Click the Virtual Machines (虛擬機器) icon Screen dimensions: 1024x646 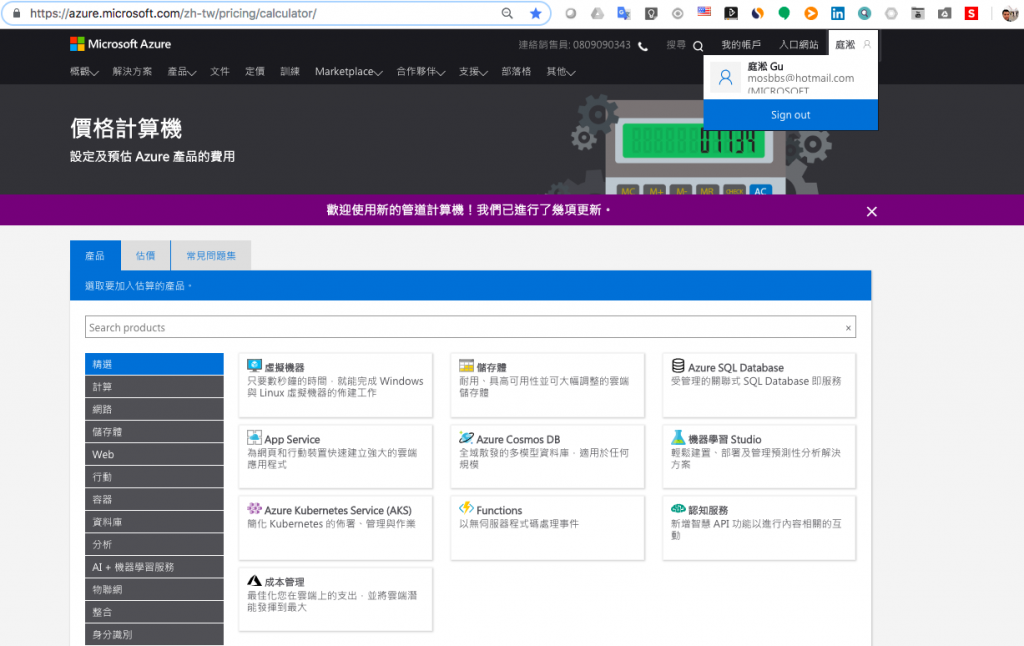[x=254, y=366]
